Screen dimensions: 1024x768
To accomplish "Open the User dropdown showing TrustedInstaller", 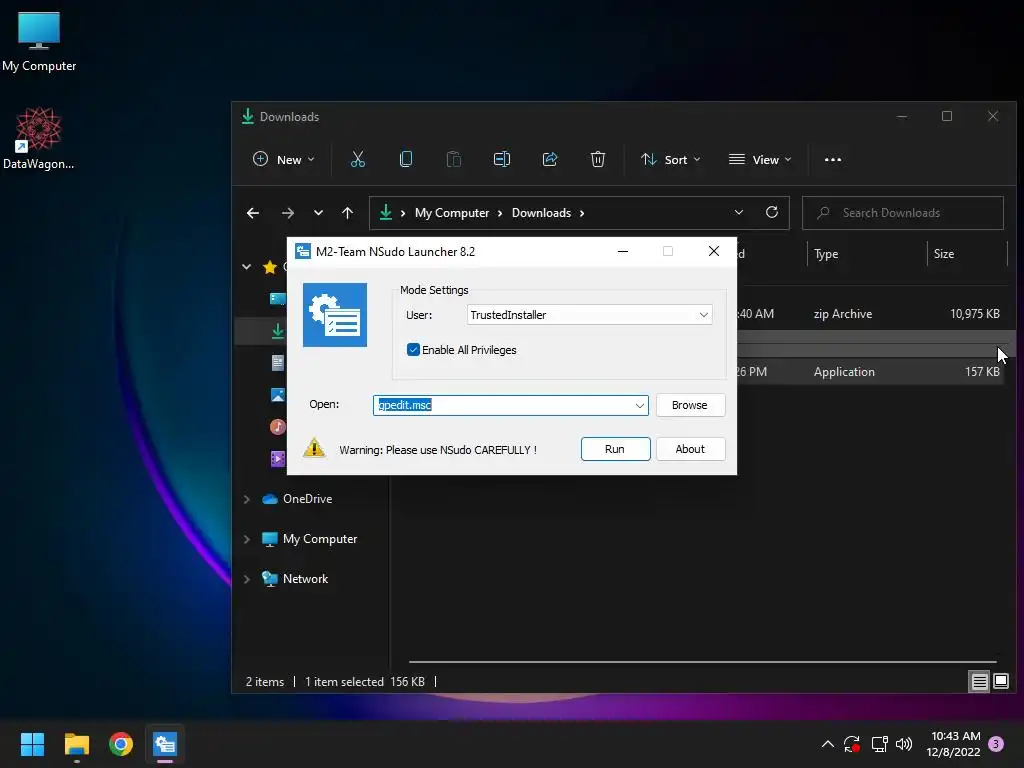I will pos(589,315).
